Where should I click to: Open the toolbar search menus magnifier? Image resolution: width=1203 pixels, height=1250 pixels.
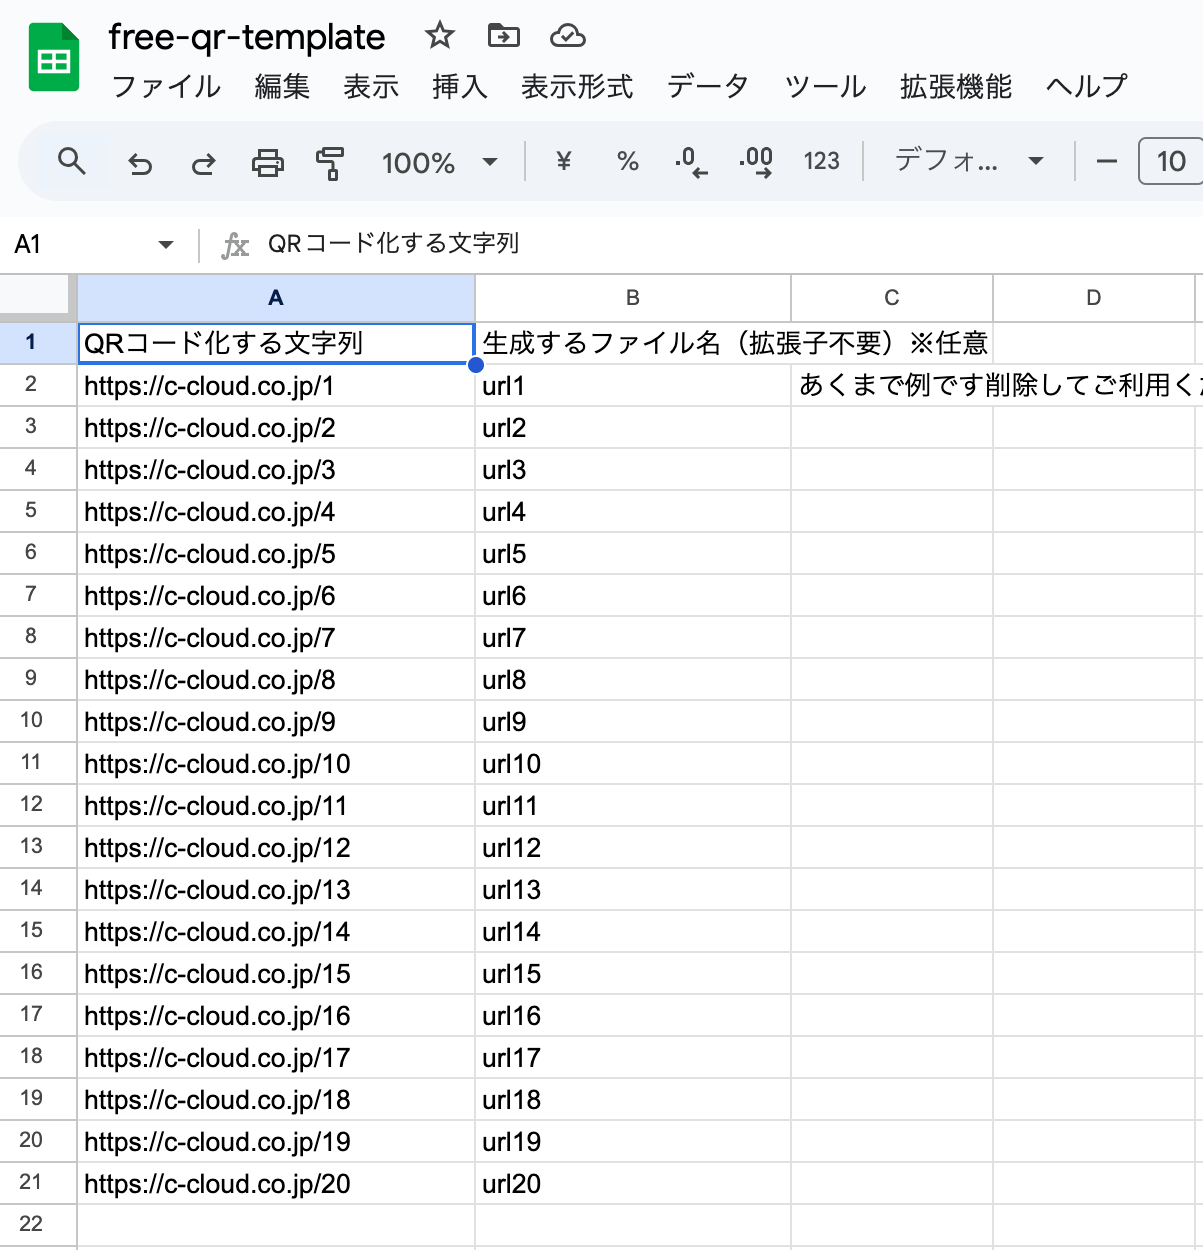click(72, 161)
